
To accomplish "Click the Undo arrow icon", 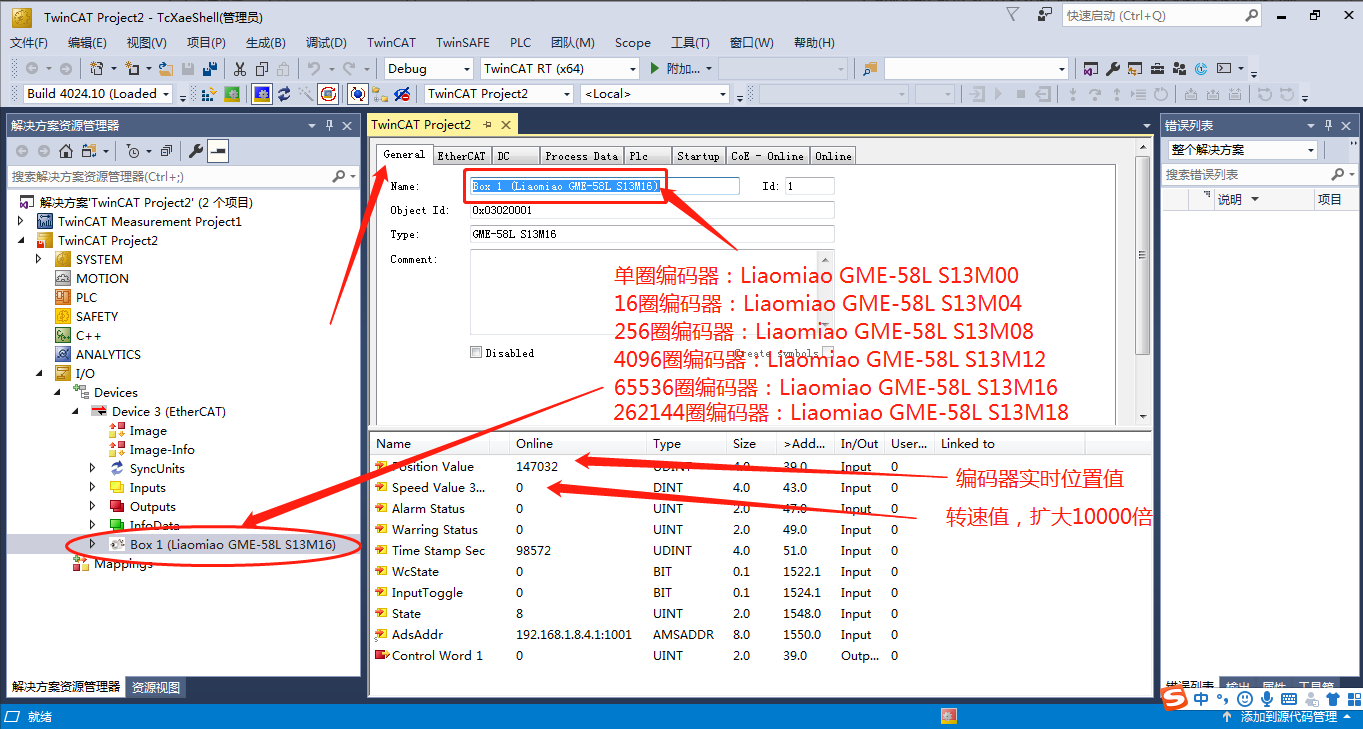I will click(x=314, y=69).
